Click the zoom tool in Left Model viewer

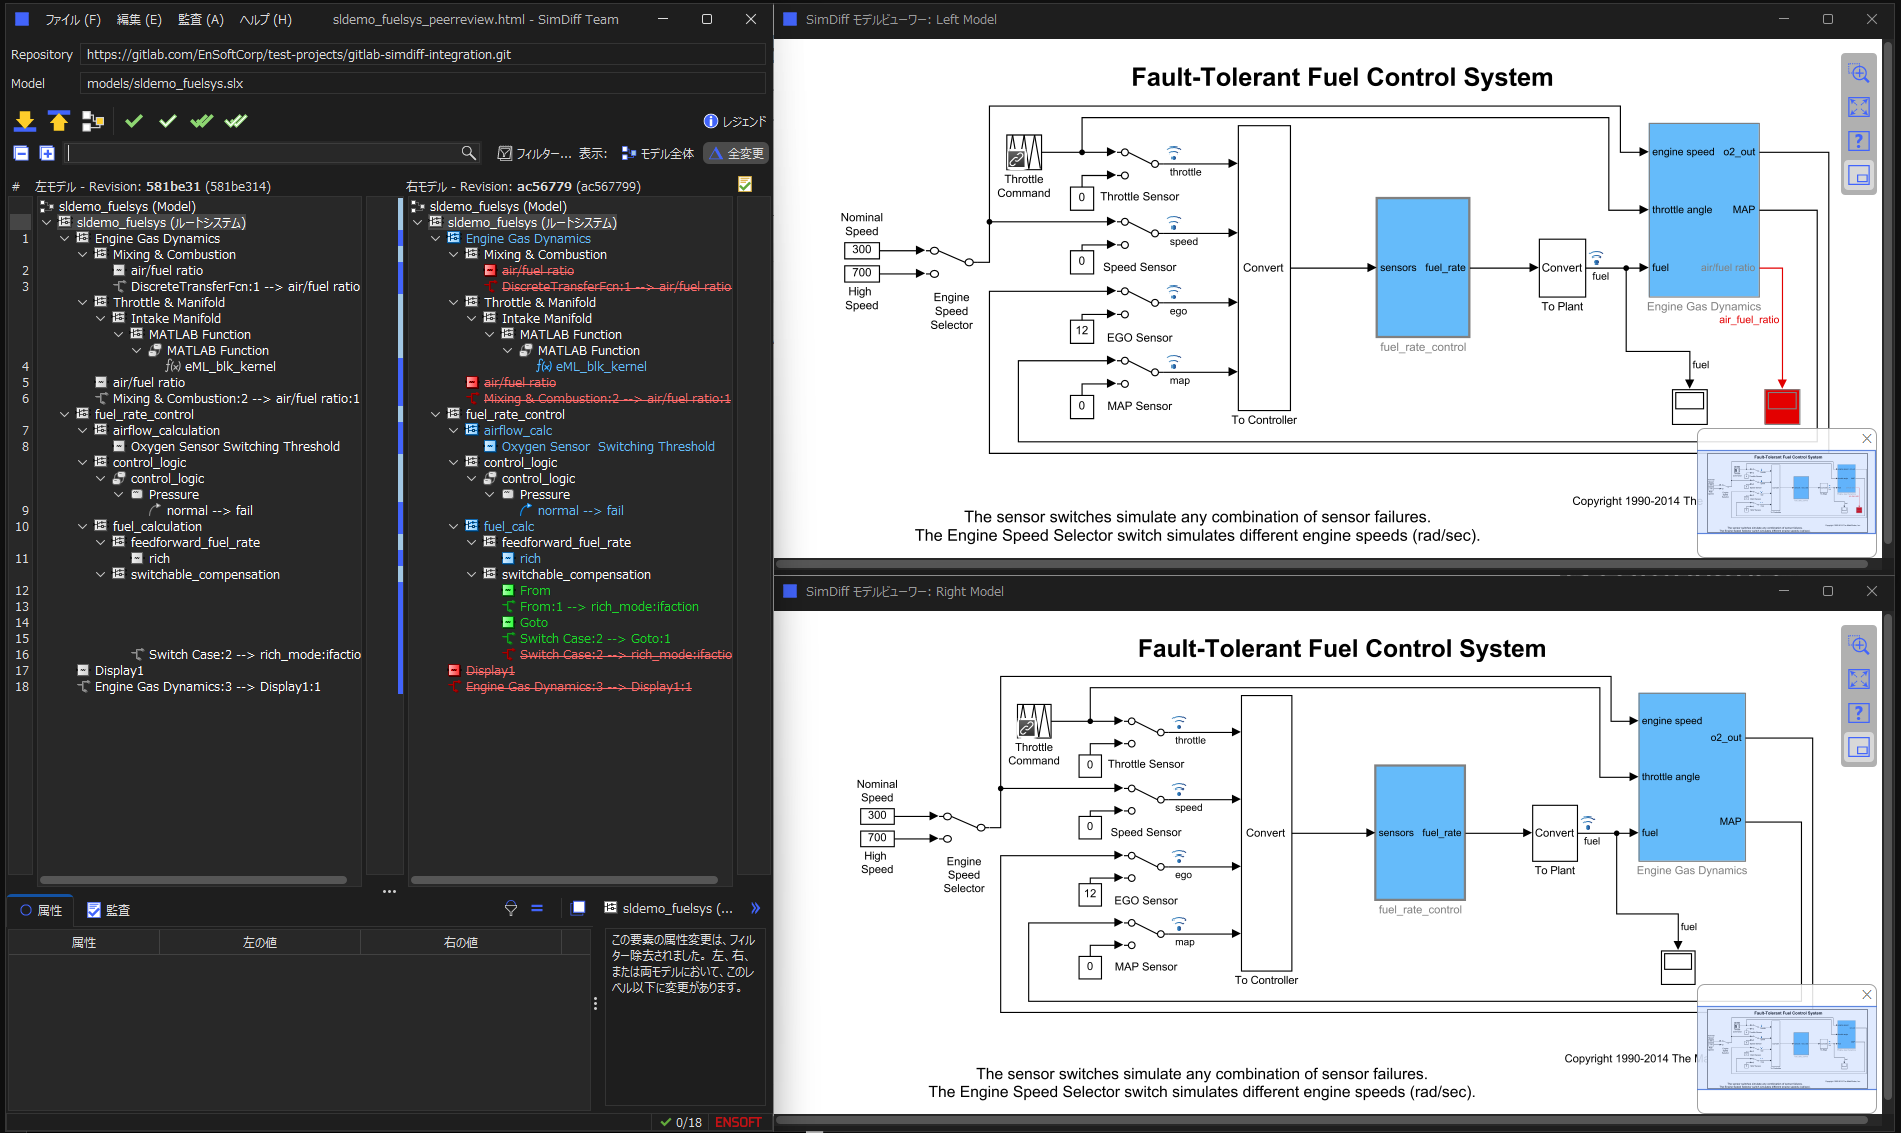1859,73
